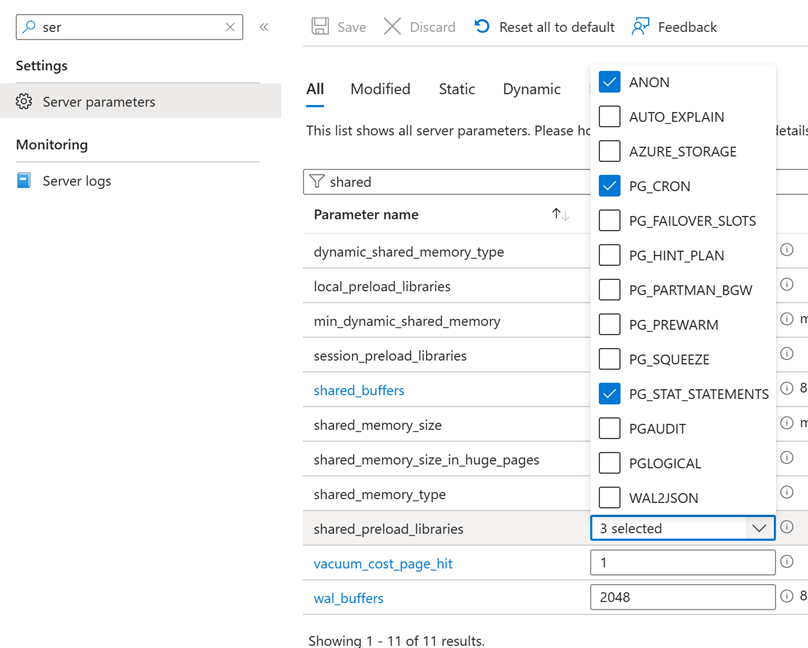Switch to the Modified tab
Viewport: 808px width, 648px height.
pyautogui.click(x=380, y=89)
